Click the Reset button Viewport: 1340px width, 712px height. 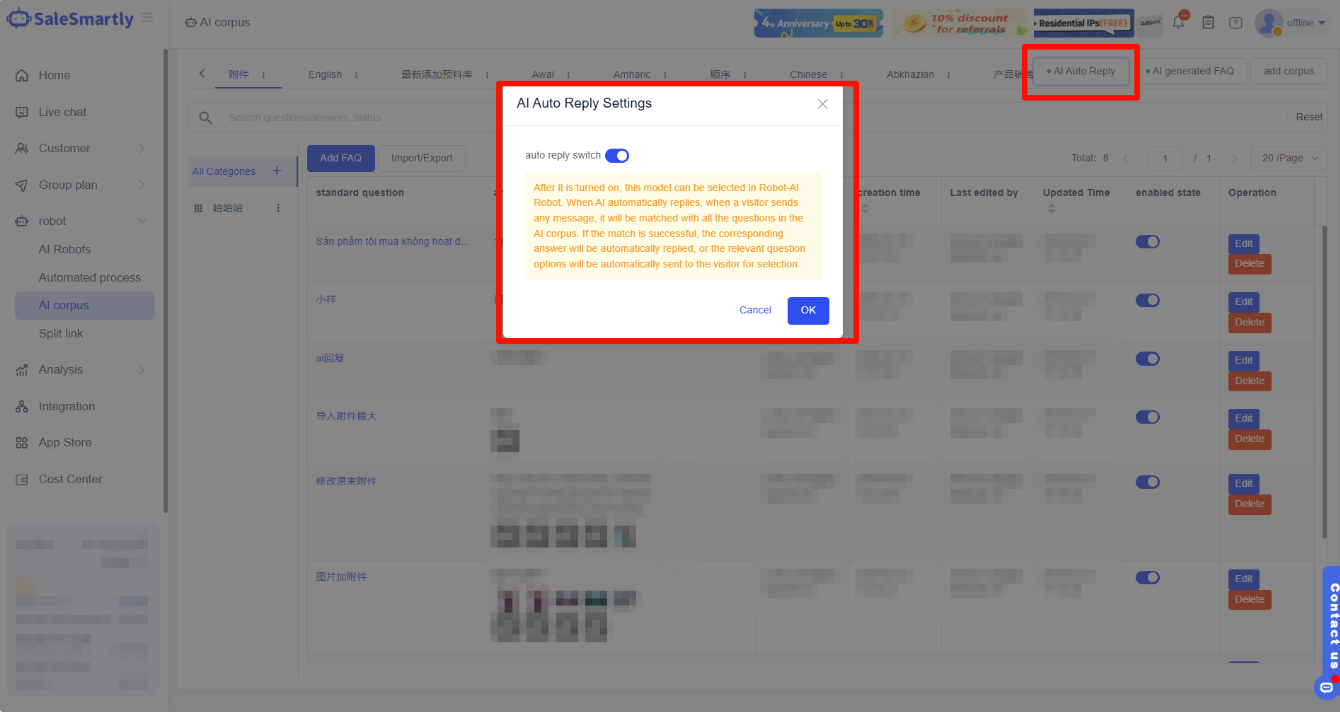click(x=1309, y=117)
